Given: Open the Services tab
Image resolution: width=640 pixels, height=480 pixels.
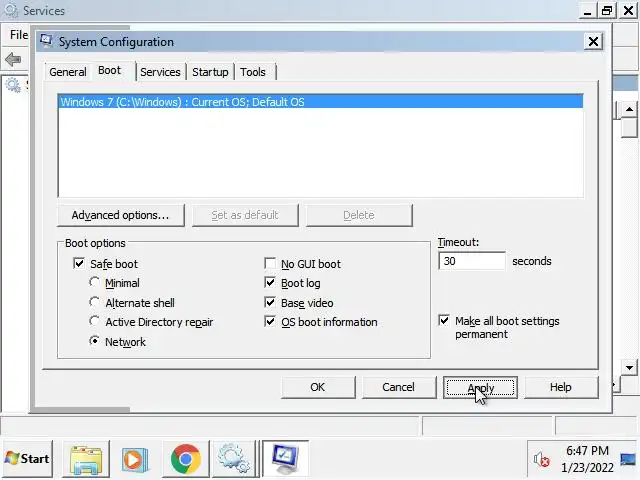Looking at the screenshot, I should [160, 72].
